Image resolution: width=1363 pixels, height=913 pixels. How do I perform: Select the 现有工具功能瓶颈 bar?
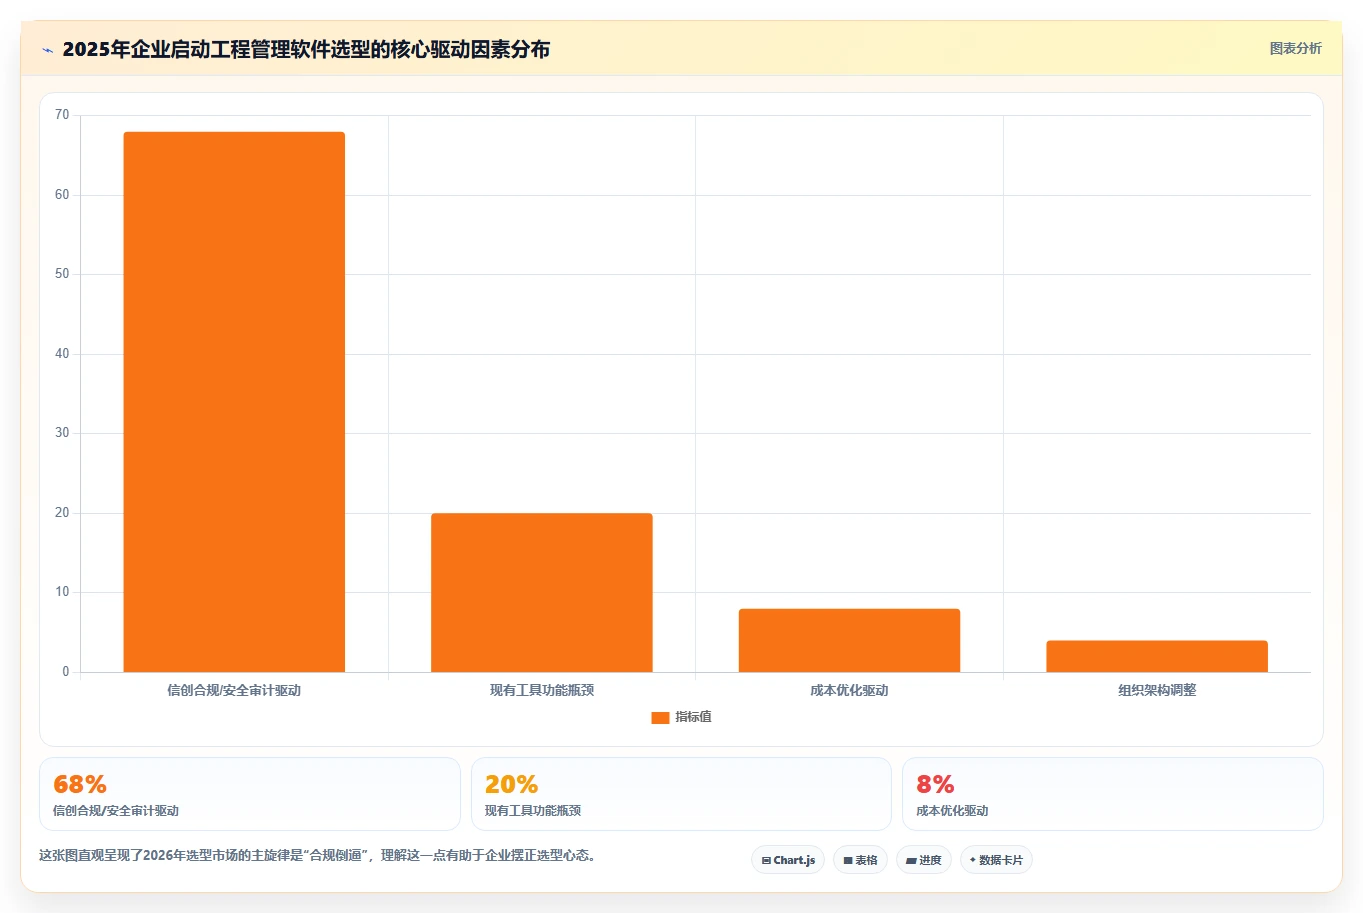[542, 593]
